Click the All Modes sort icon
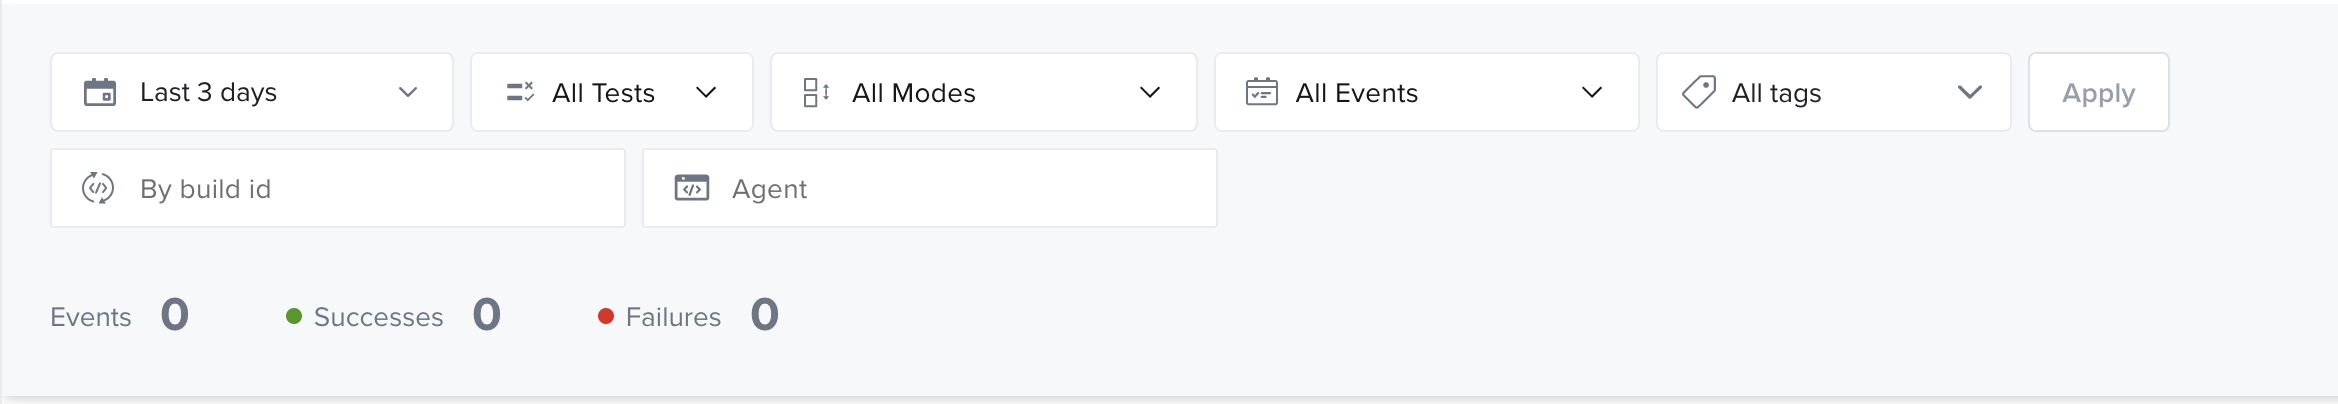This screenshot has height=404, width=2338. (x=816, y=92)
